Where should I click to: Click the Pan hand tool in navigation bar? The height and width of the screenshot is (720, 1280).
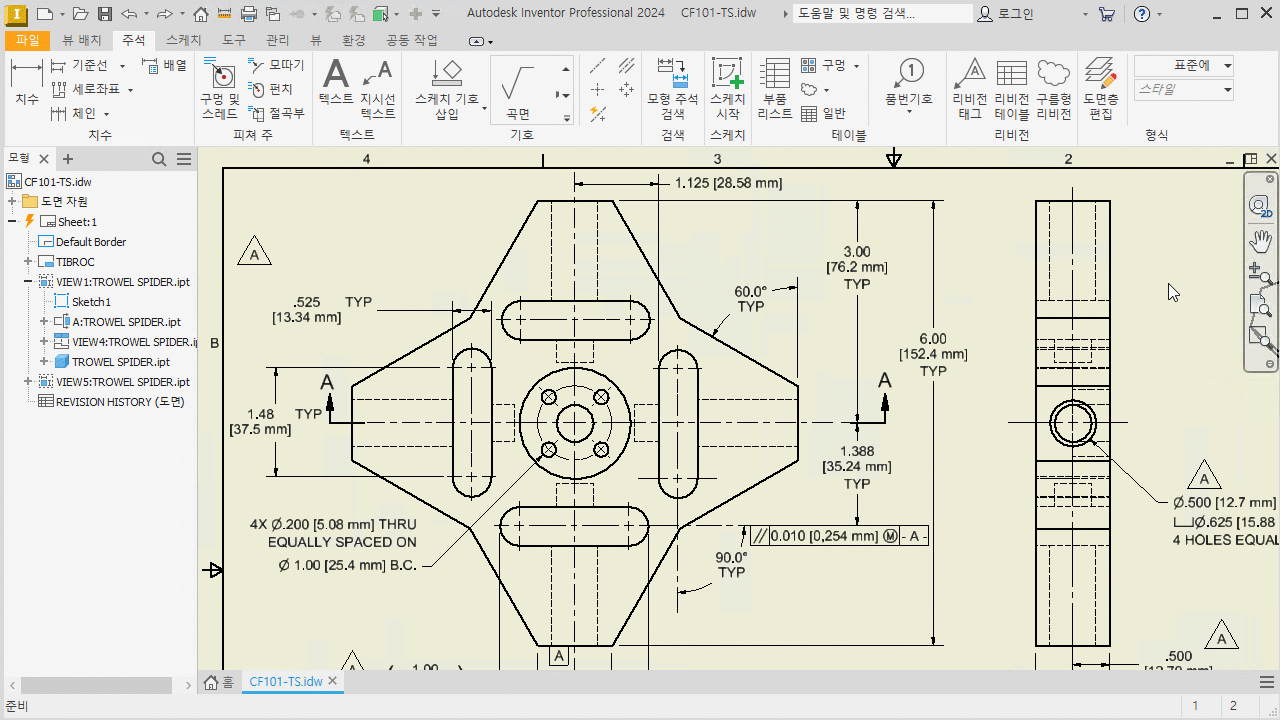(1260, 240)
